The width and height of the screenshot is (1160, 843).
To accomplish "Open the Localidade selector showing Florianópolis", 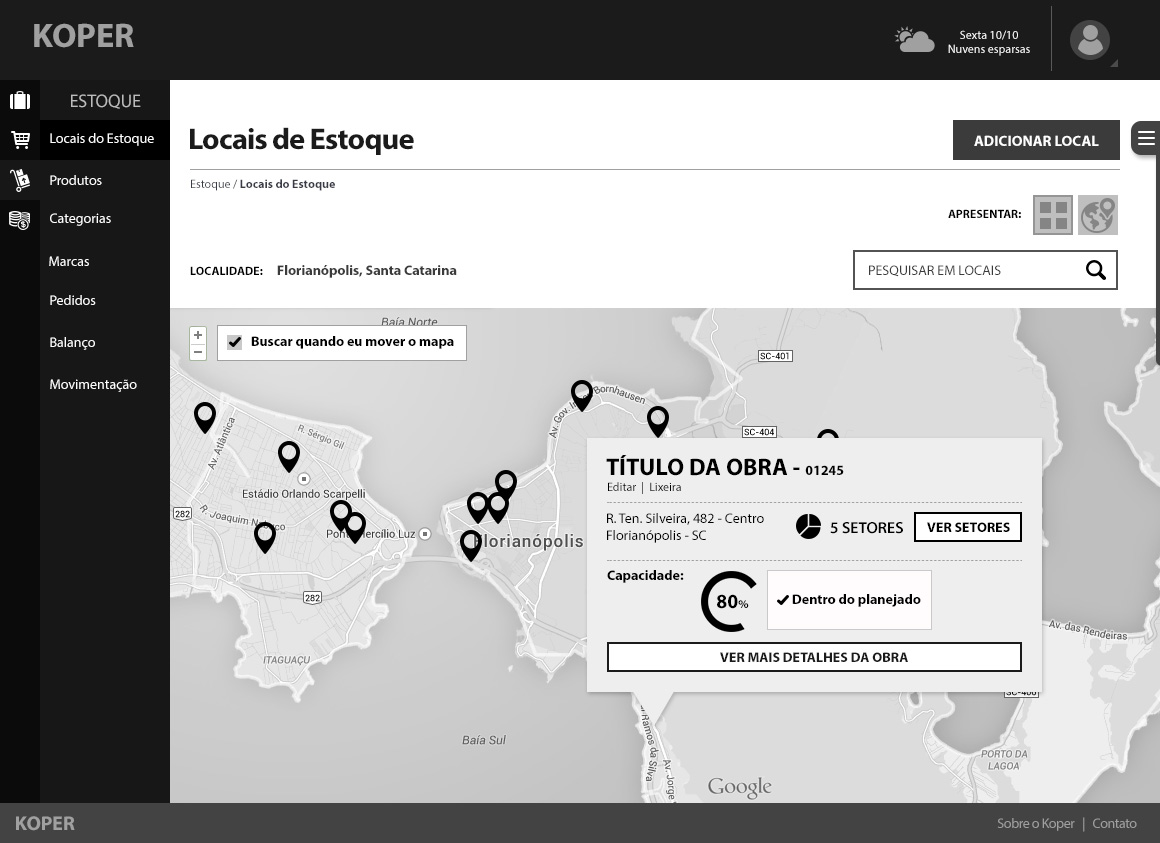I will (366, 270).
